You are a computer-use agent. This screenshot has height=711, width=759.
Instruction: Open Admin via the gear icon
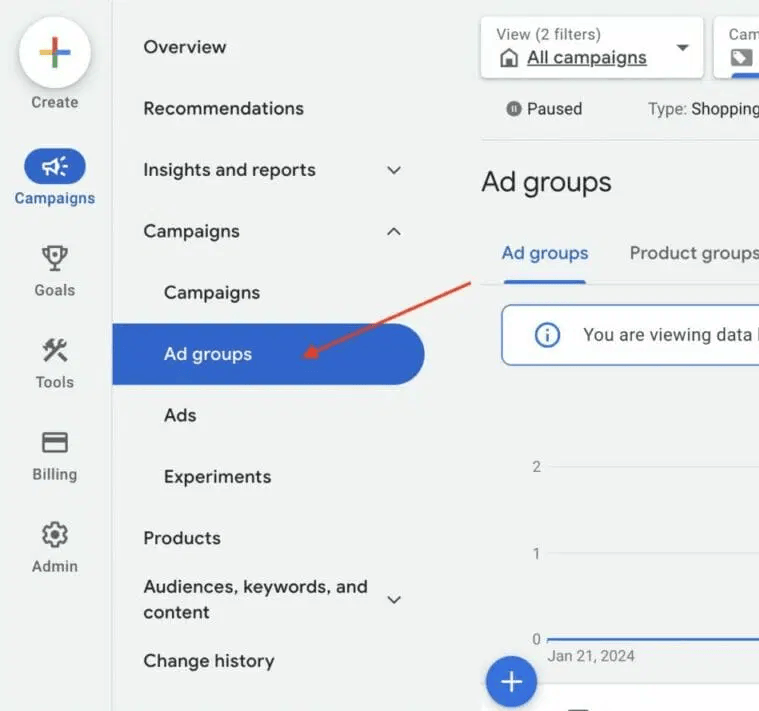click(x=55, y=535)
